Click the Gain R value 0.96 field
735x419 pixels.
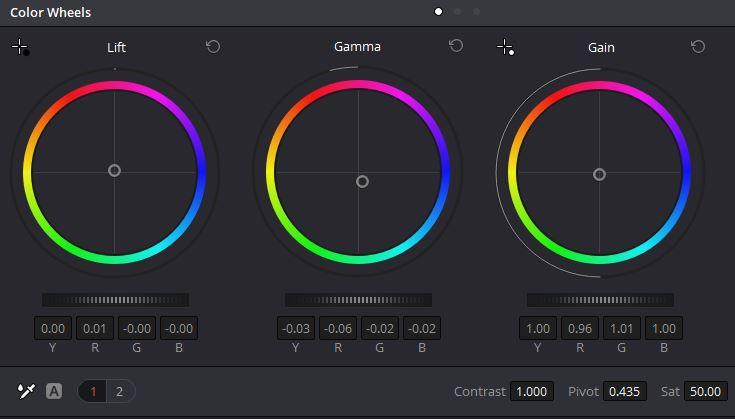580,329
